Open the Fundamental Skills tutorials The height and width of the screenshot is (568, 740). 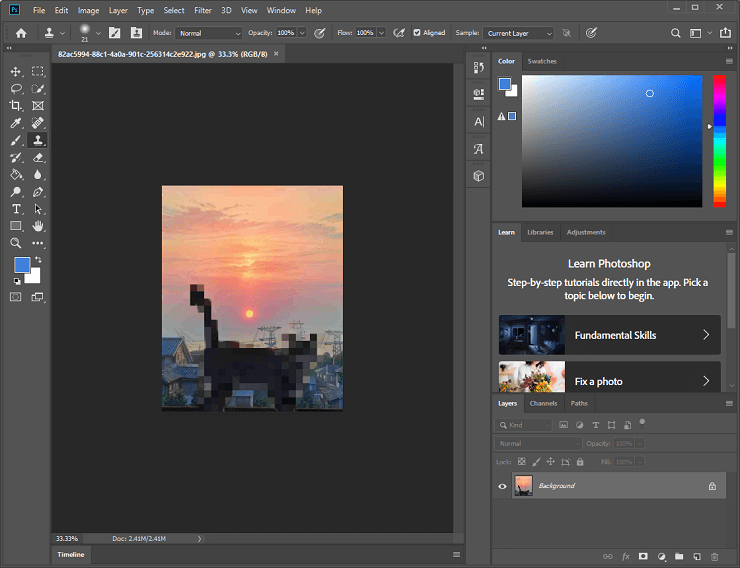pos(609,335)
